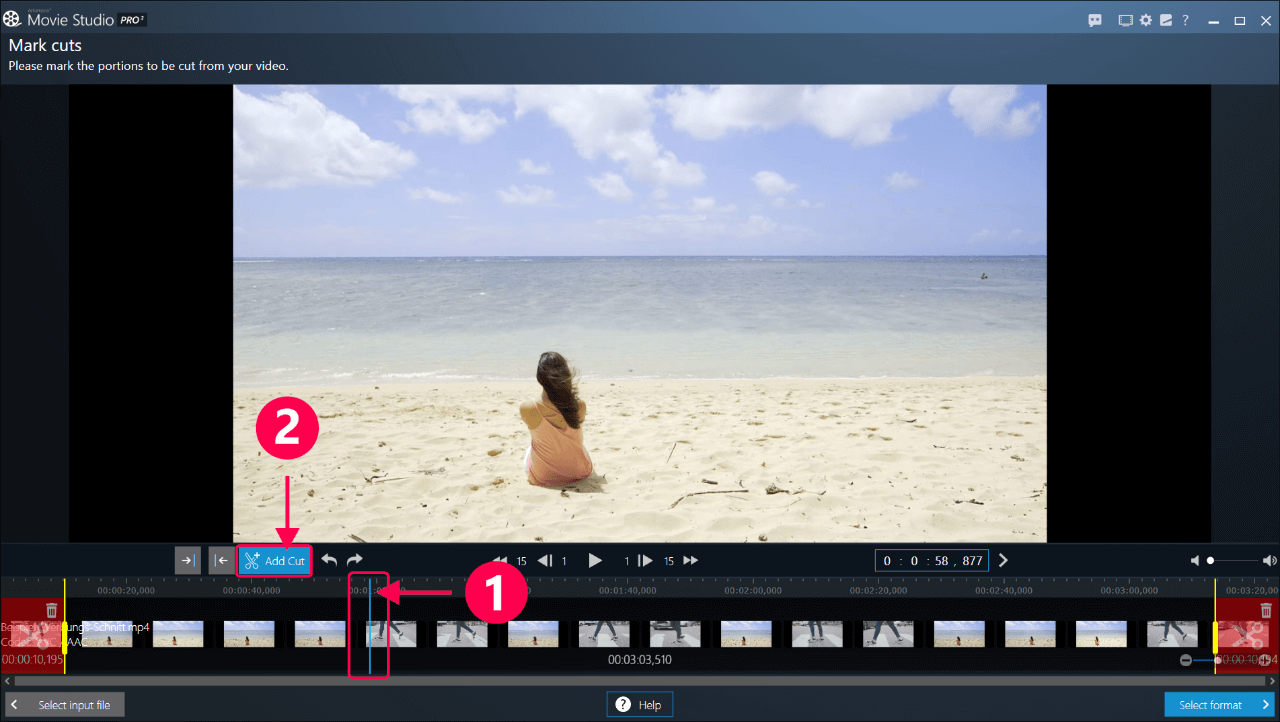Delete the right red cut region
The width and height of the screenshot is (1280, 722).
click(1266, 610)
